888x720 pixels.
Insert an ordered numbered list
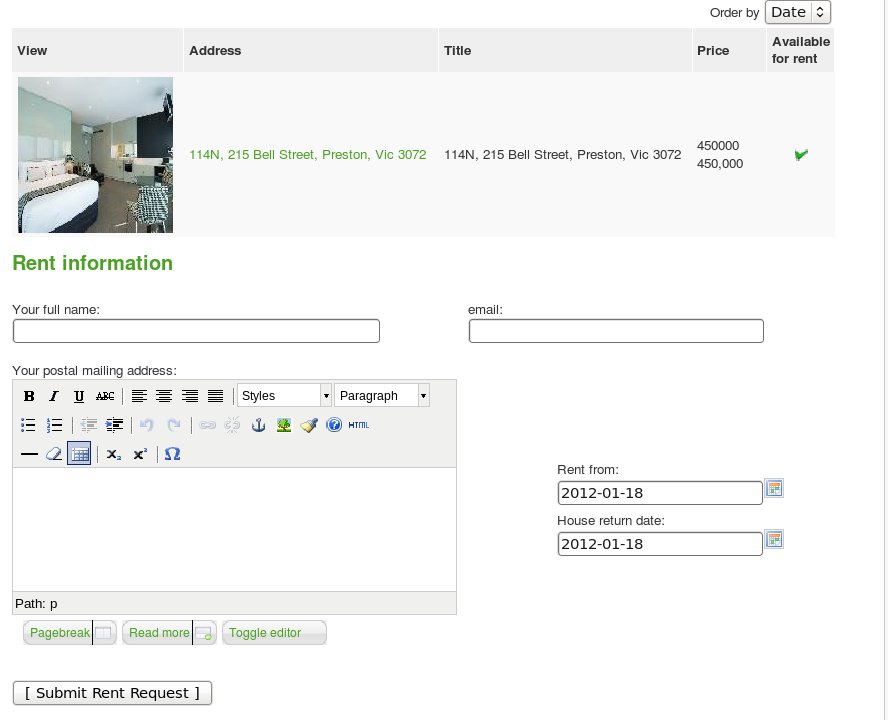[x=54, y=425]
